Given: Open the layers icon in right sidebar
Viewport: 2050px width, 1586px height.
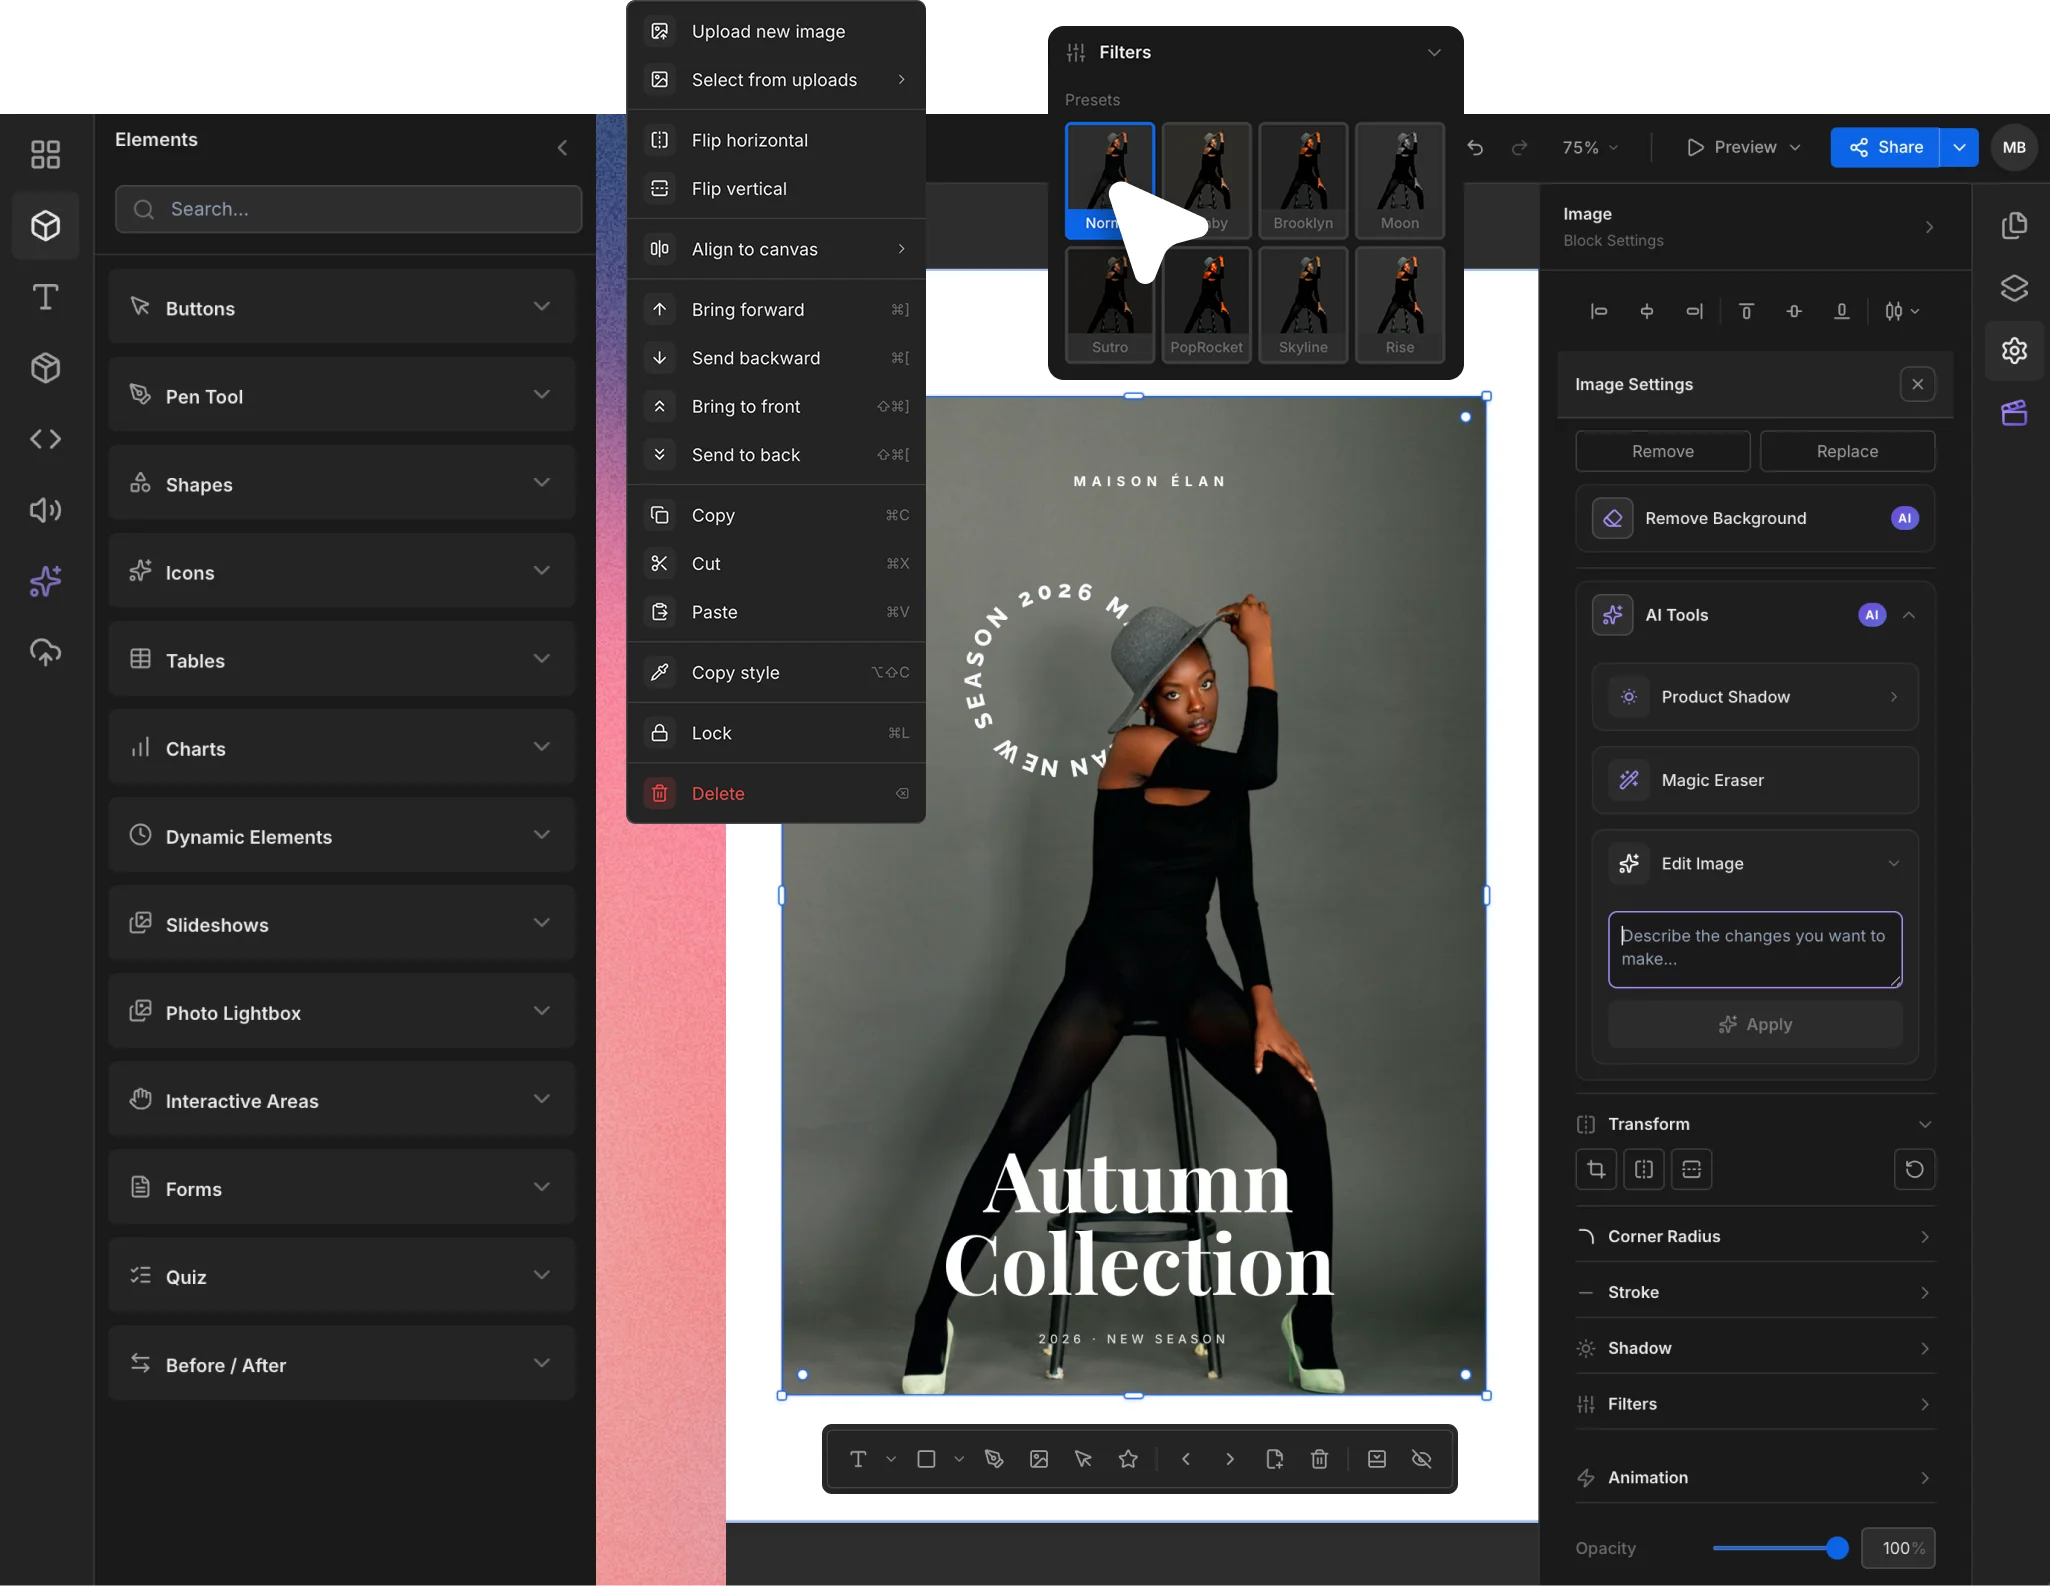Looking at the screenshot, I should pyautogui.click(x=2014, y=288).
